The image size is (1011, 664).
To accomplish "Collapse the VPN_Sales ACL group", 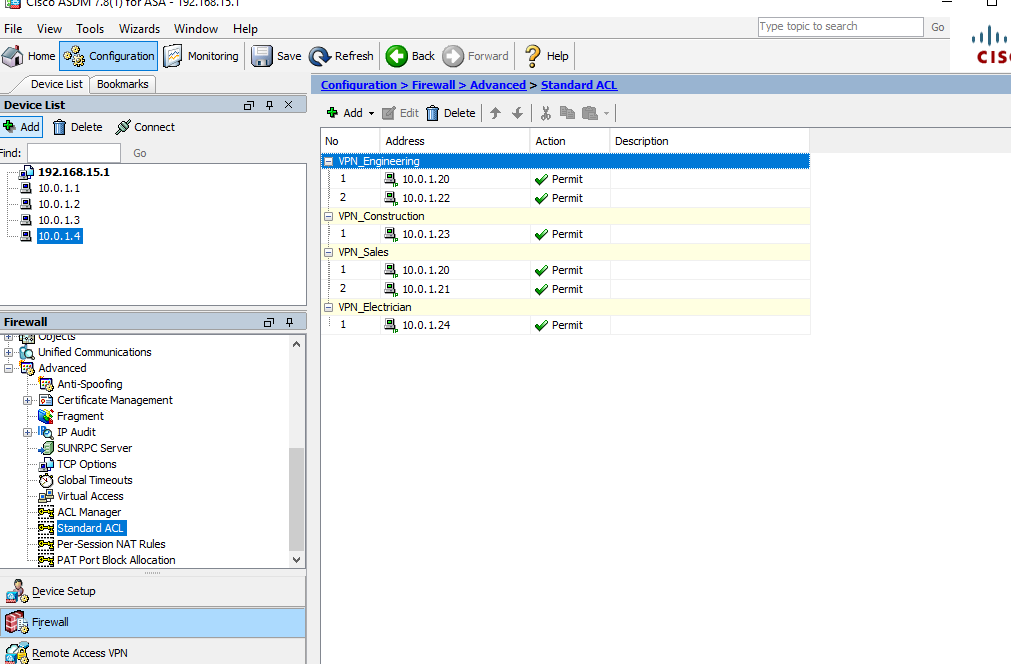I will click(x=329, y=252).
